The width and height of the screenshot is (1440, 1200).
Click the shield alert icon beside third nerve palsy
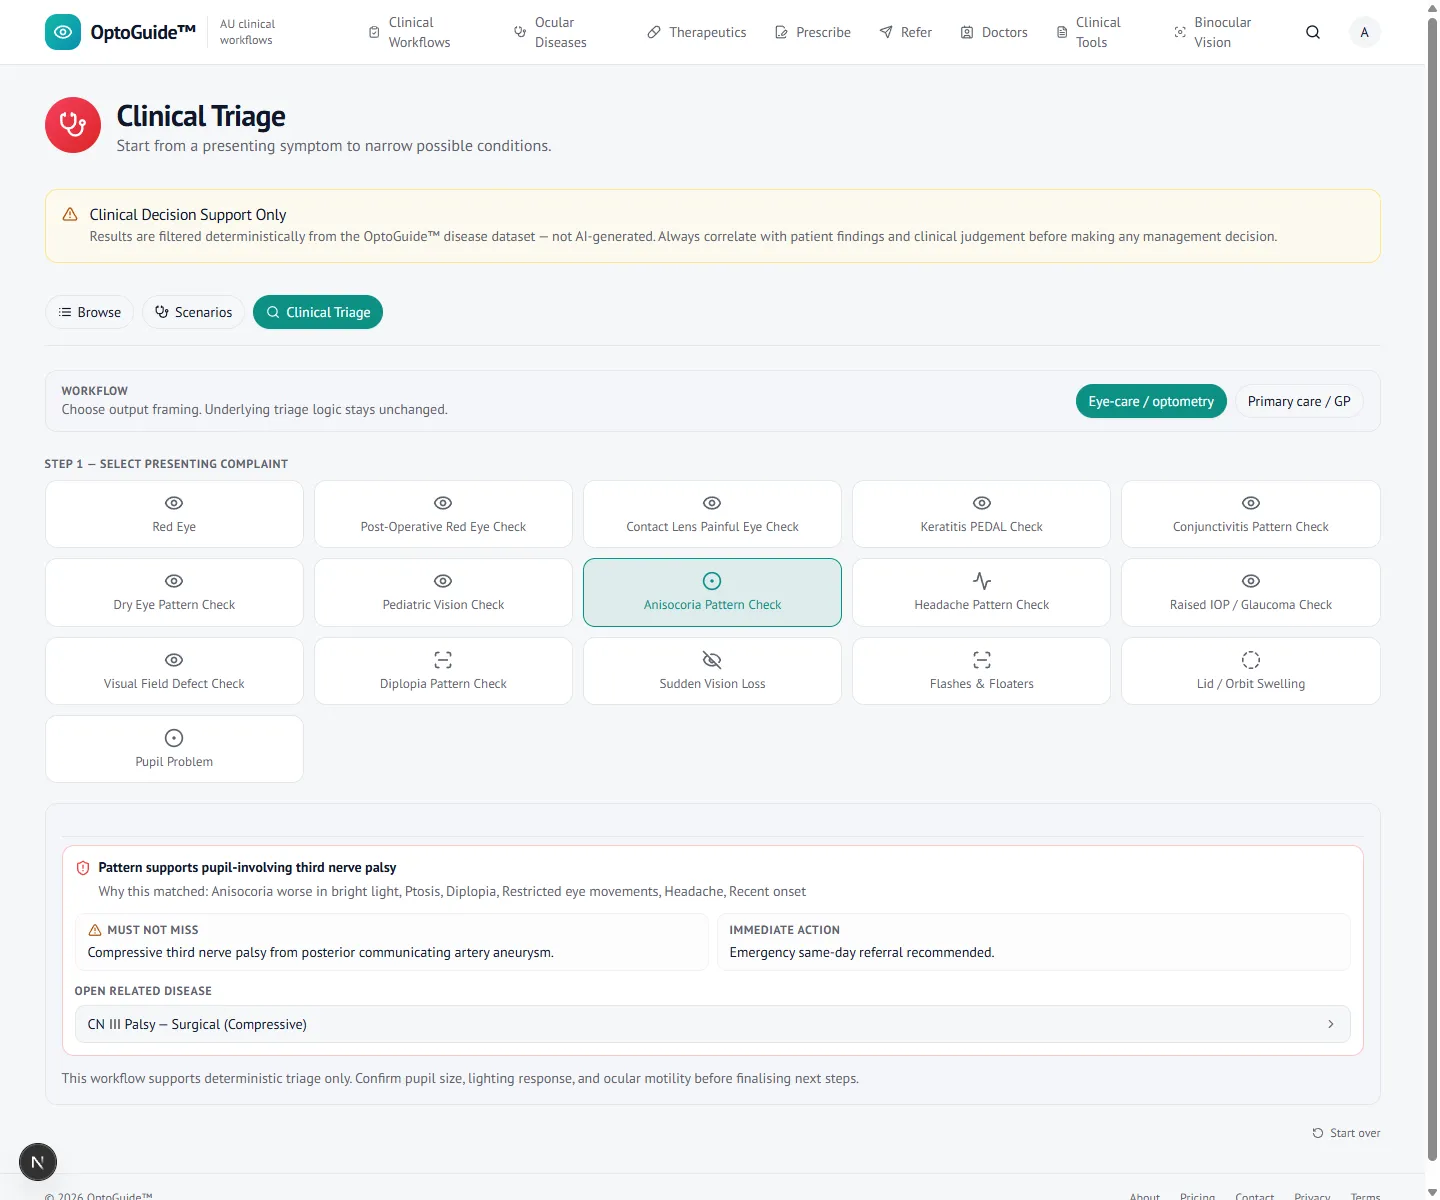[x=83, y=868]
